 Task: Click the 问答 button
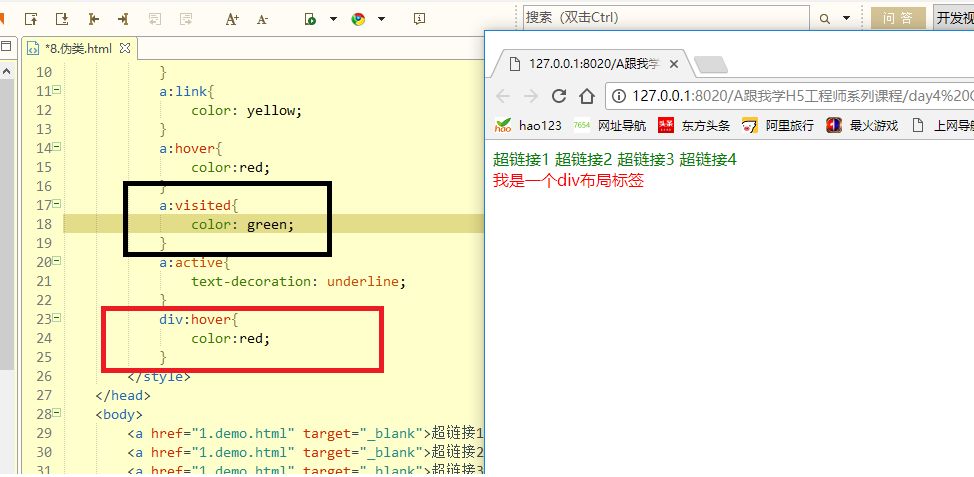(x=898, y=18)
